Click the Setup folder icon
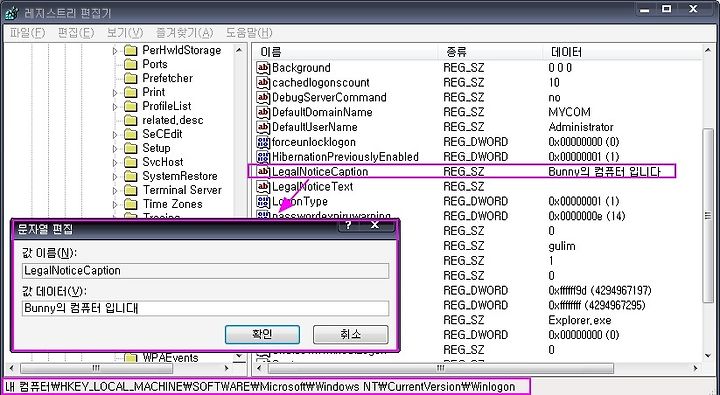 (131, 148)
